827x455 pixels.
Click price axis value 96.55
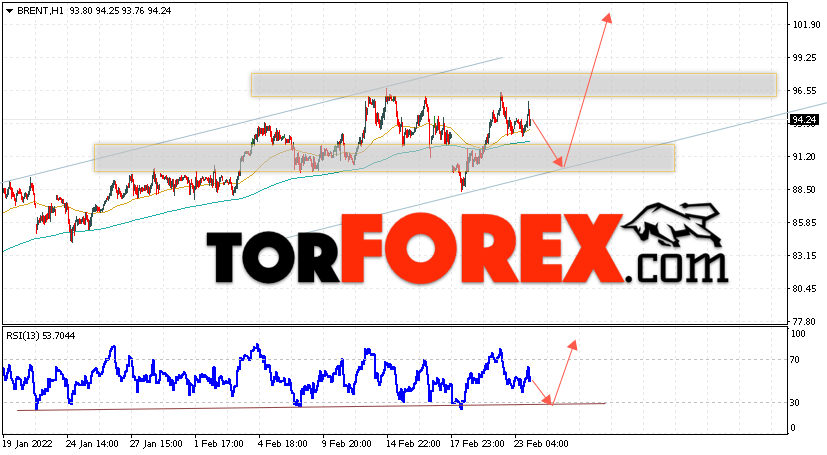click(804, 91)
